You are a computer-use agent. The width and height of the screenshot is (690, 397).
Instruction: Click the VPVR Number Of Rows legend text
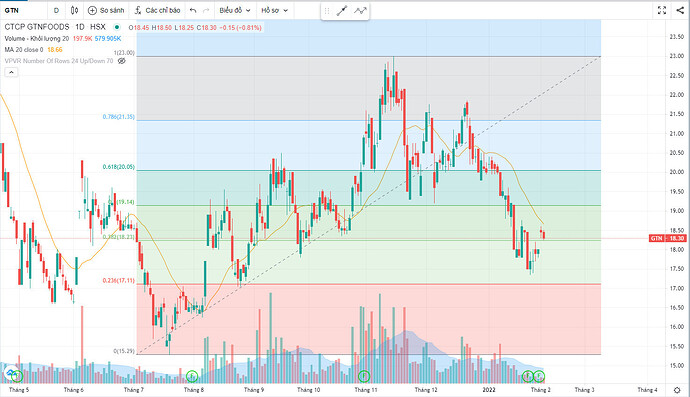[59, 61]
